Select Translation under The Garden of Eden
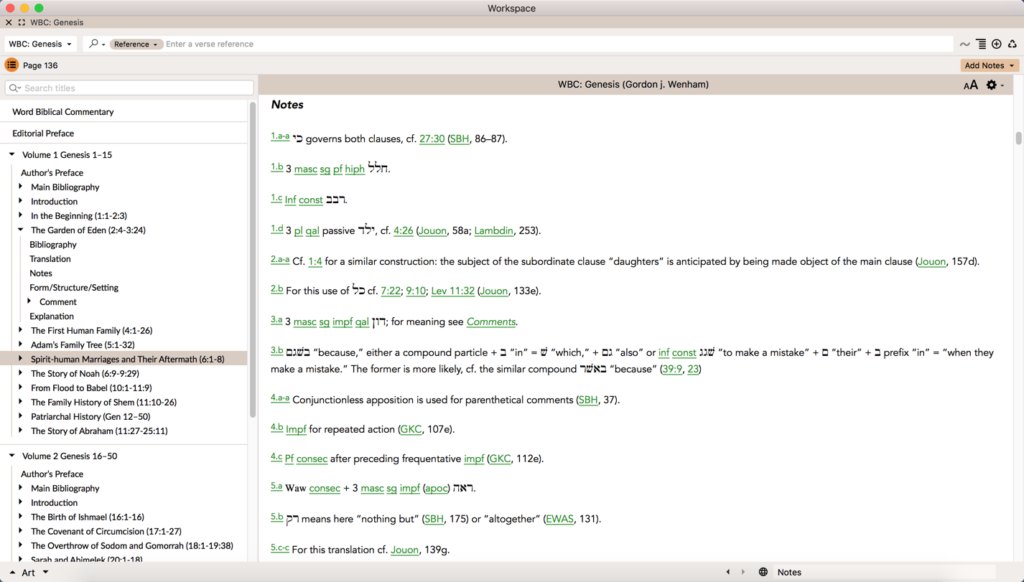Screen dimensions: 1024x582 (50, 259)
